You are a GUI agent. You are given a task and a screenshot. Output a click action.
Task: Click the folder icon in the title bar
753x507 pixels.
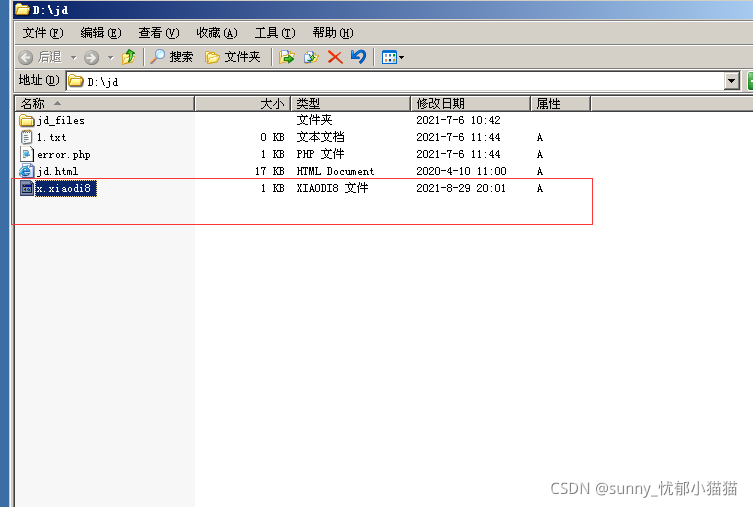click(22, 9)
